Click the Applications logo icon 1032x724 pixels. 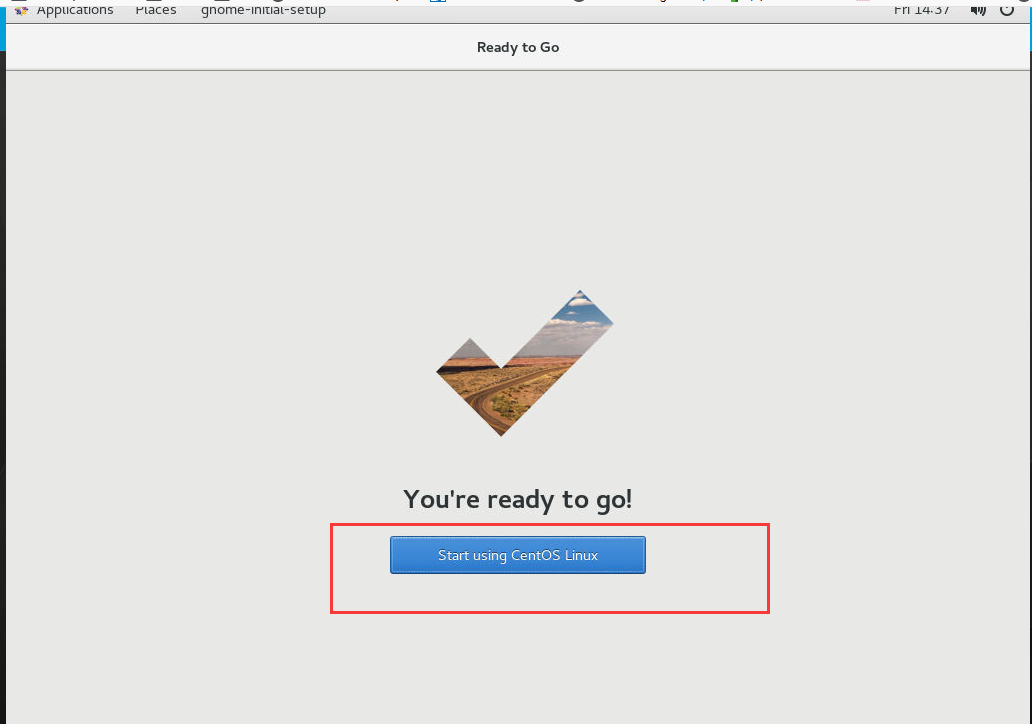tap(21, 10)
